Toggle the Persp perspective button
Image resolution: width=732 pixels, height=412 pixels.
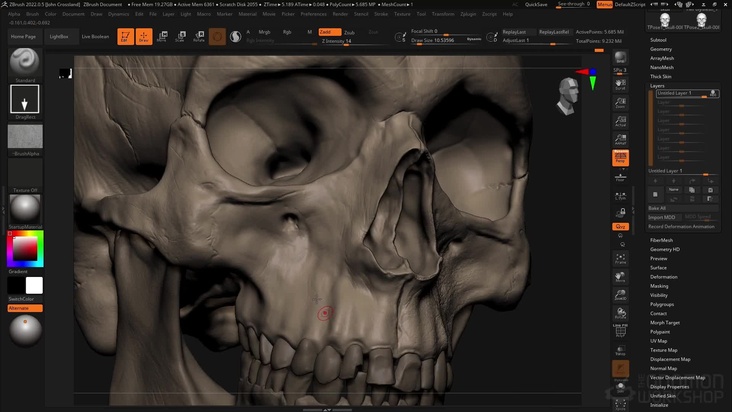click(x=620, y=158)
